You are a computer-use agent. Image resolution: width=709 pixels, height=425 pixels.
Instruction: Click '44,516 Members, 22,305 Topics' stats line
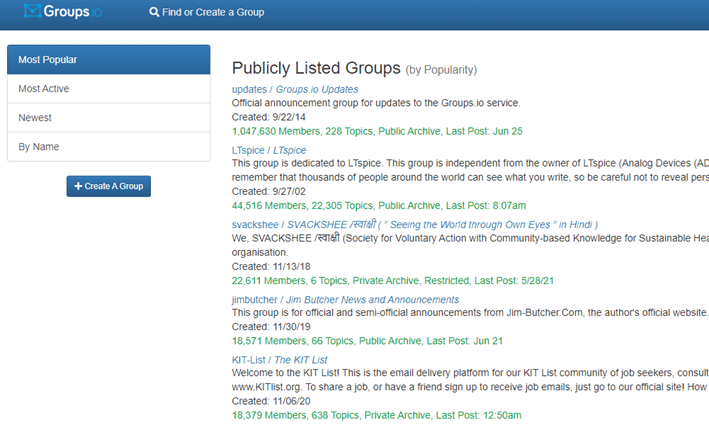[379, 206]
